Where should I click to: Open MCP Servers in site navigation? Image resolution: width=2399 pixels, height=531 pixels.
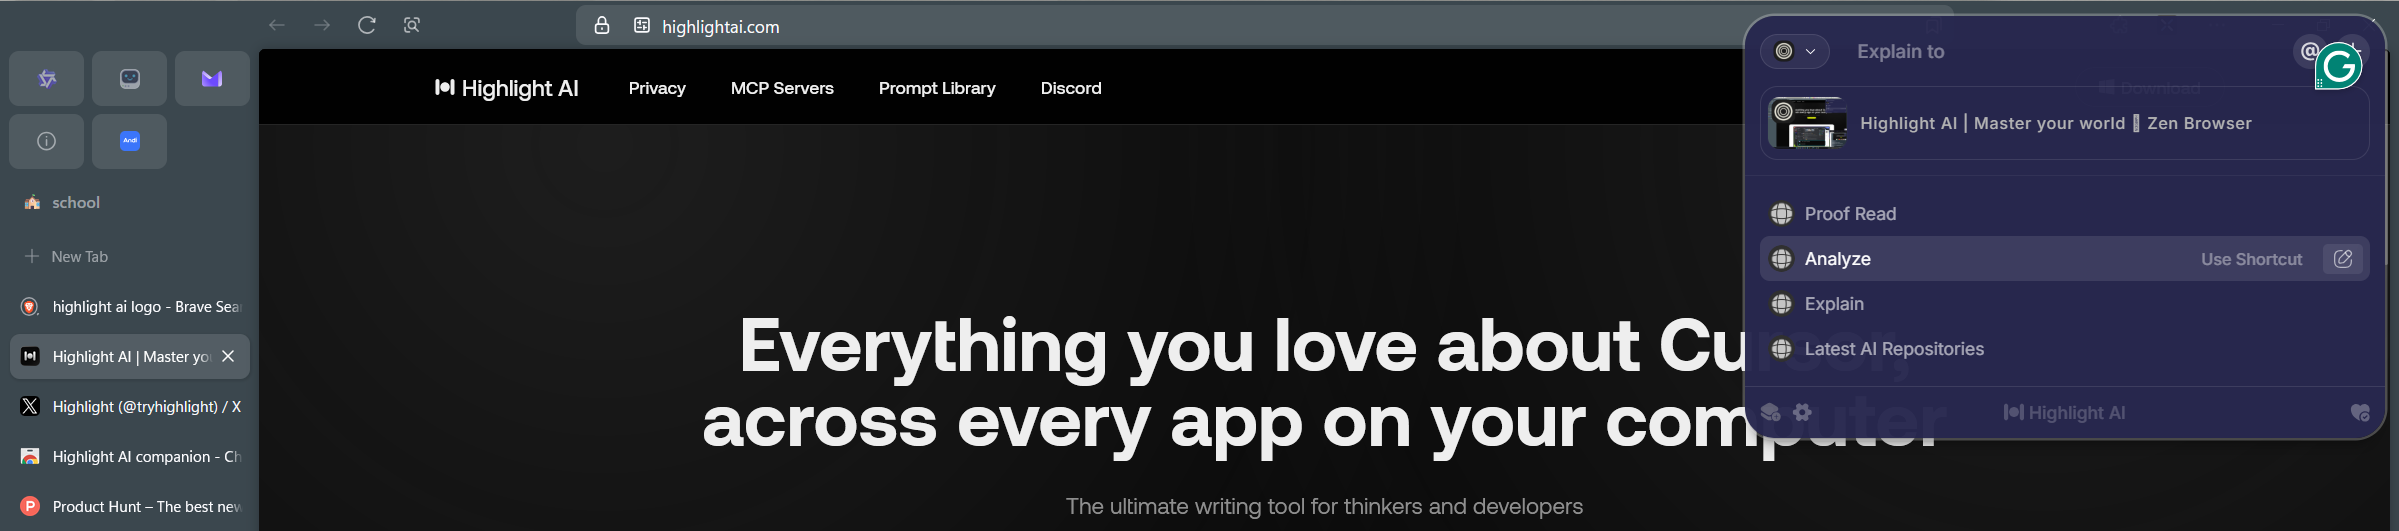click(x=782, y=88)
